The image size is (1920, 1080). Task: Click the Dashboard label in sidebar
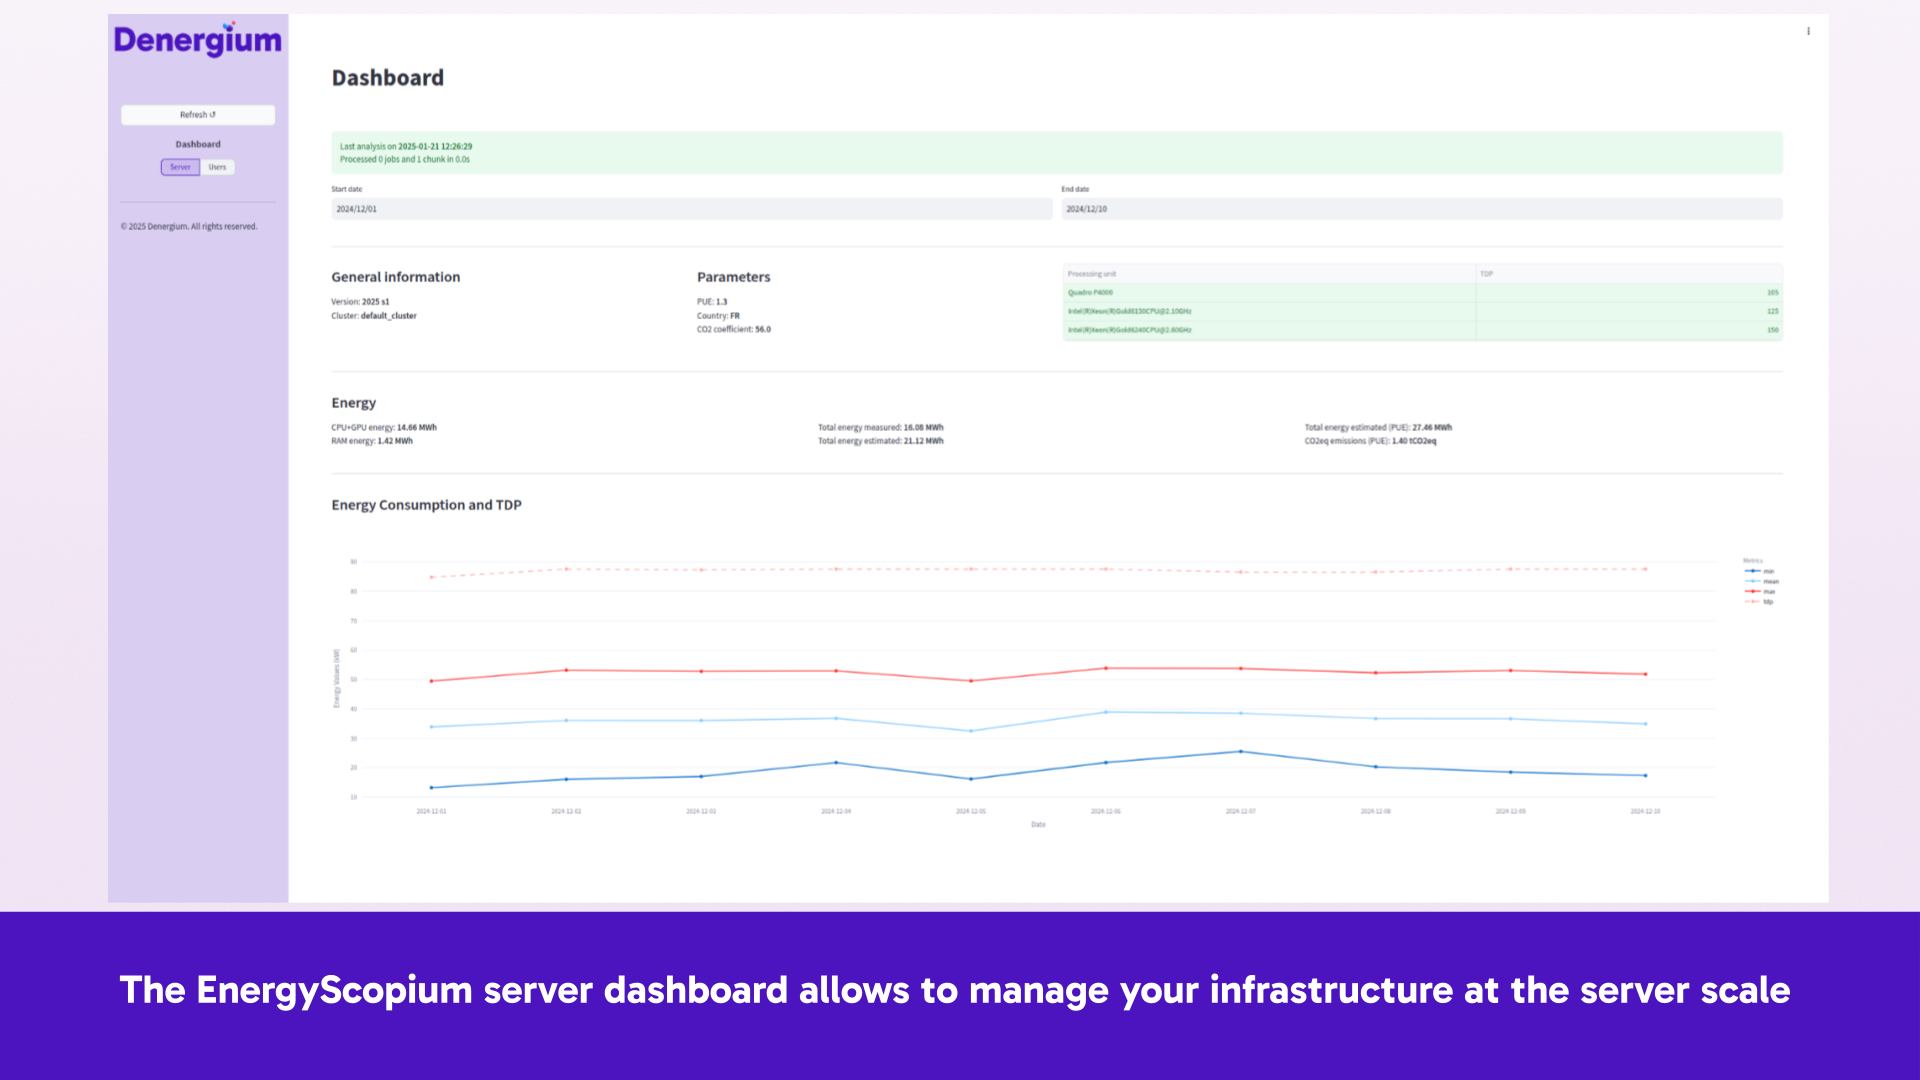point(198,144)
